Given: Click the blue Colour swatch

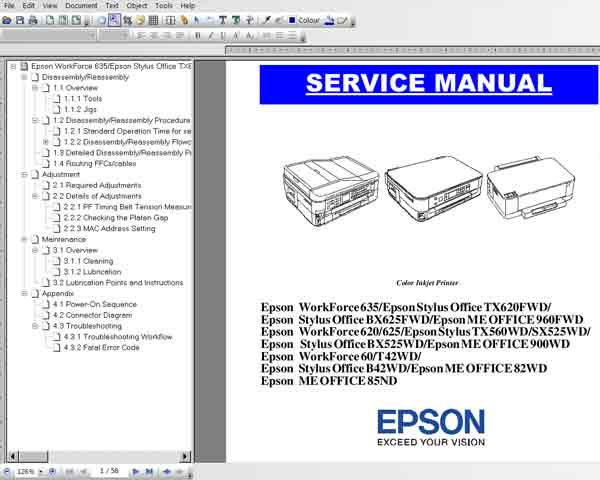Looking at the screenshot, I should click(x=292, y=20).
